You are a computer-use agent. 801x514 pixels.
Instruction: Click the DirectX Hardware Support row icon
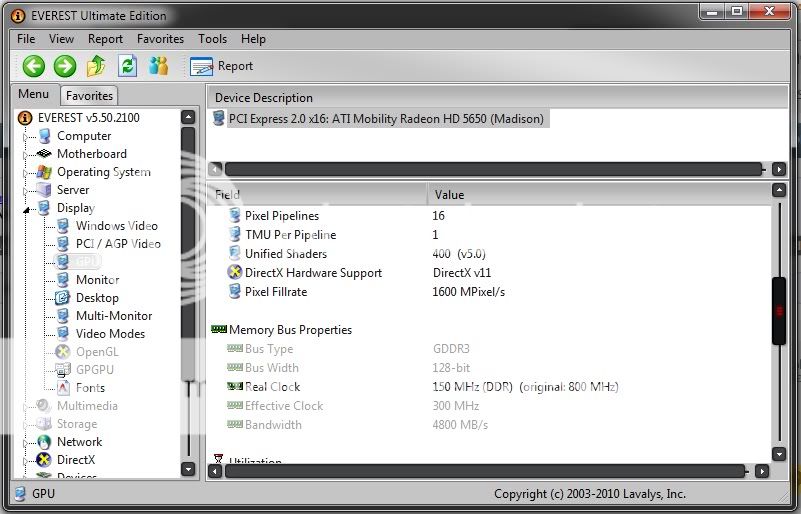[234, 272]
